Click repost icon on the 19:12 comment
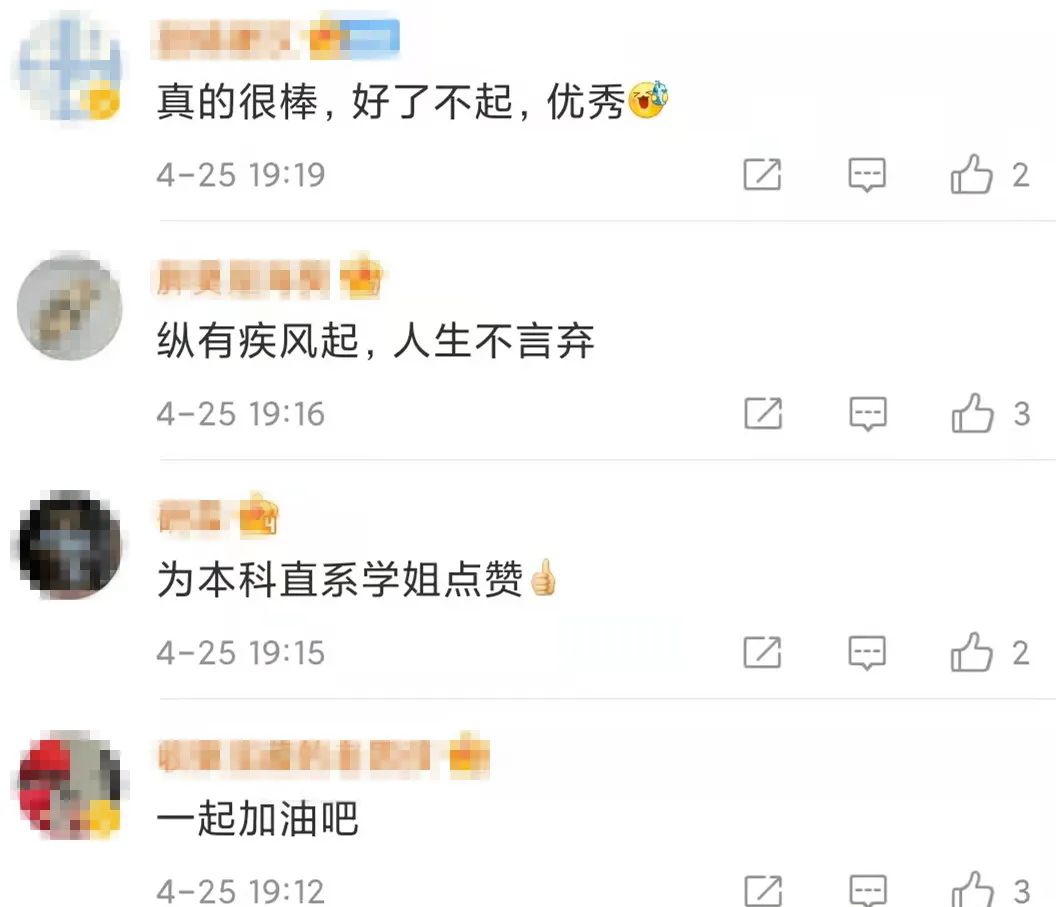1056x907 pixels. [763, 891]
